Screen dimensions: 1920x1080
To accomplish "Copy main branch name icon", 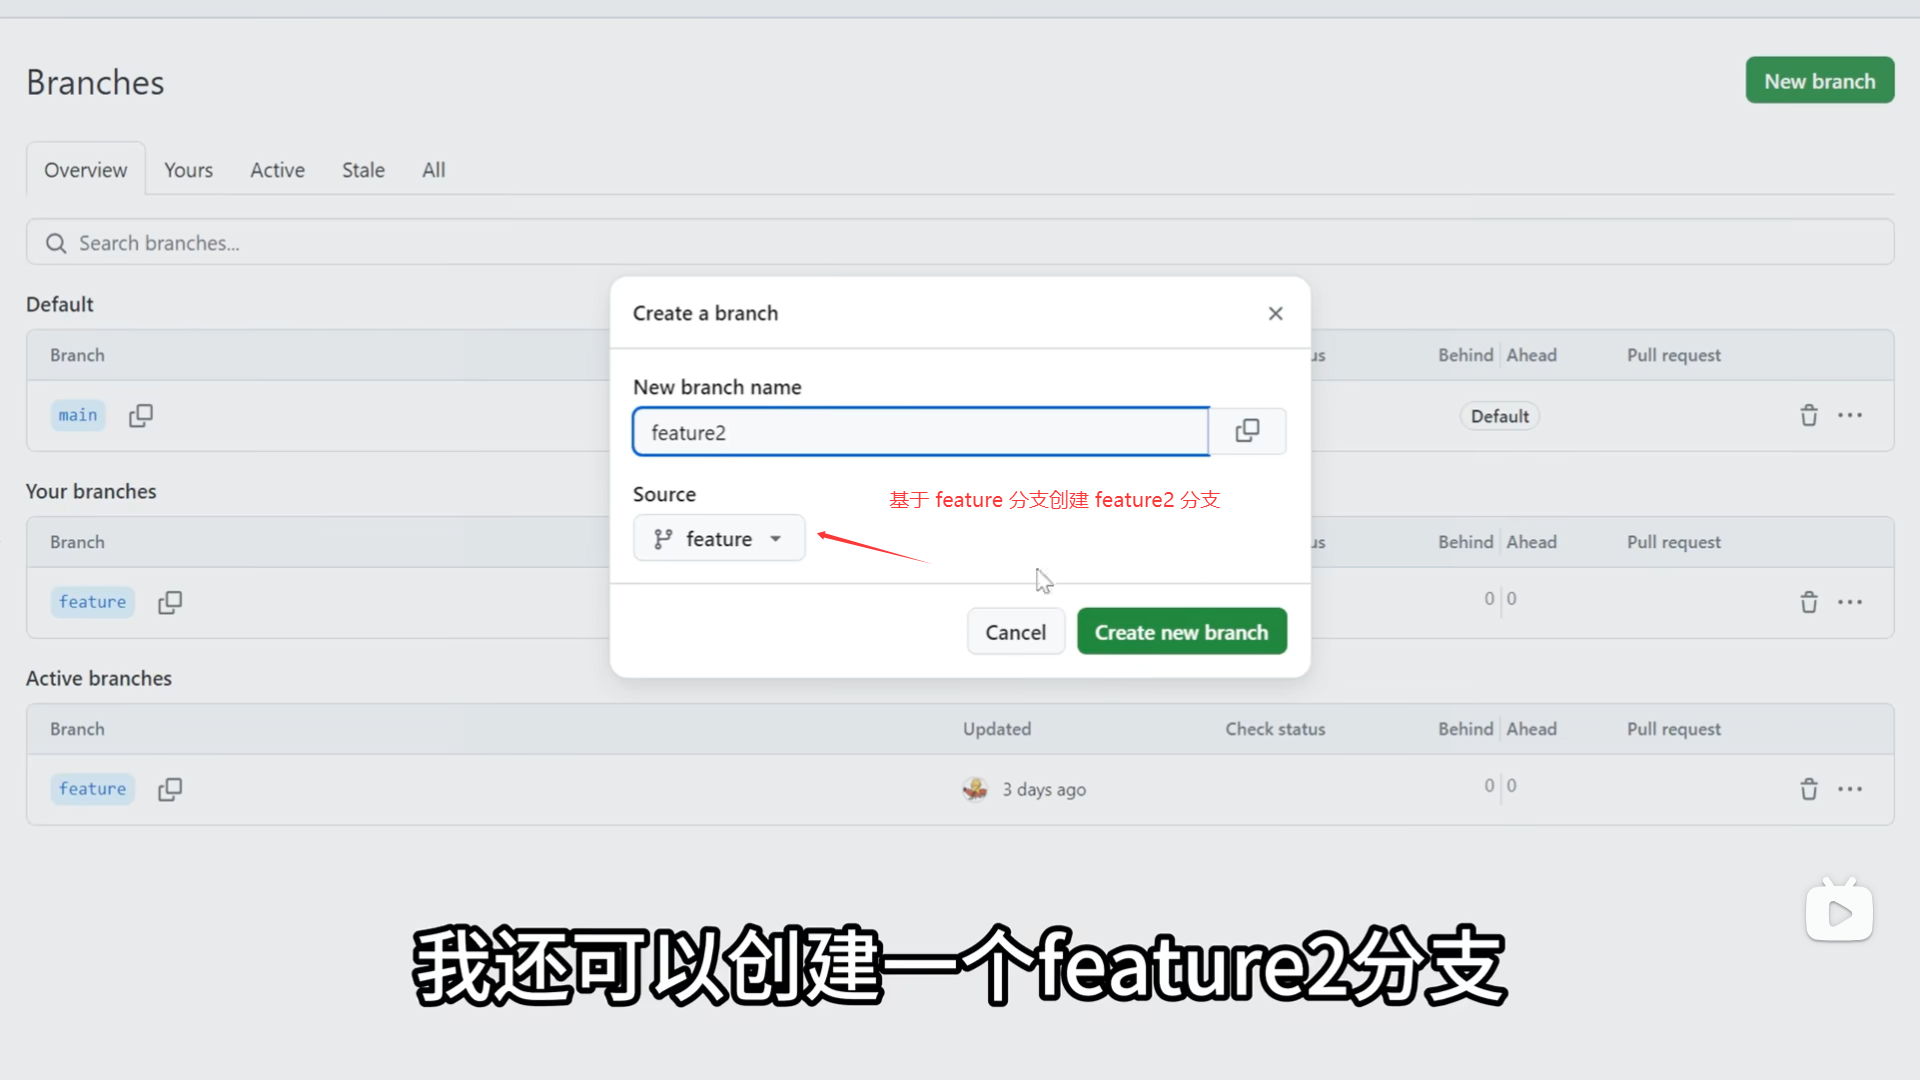I will (141, 415).
